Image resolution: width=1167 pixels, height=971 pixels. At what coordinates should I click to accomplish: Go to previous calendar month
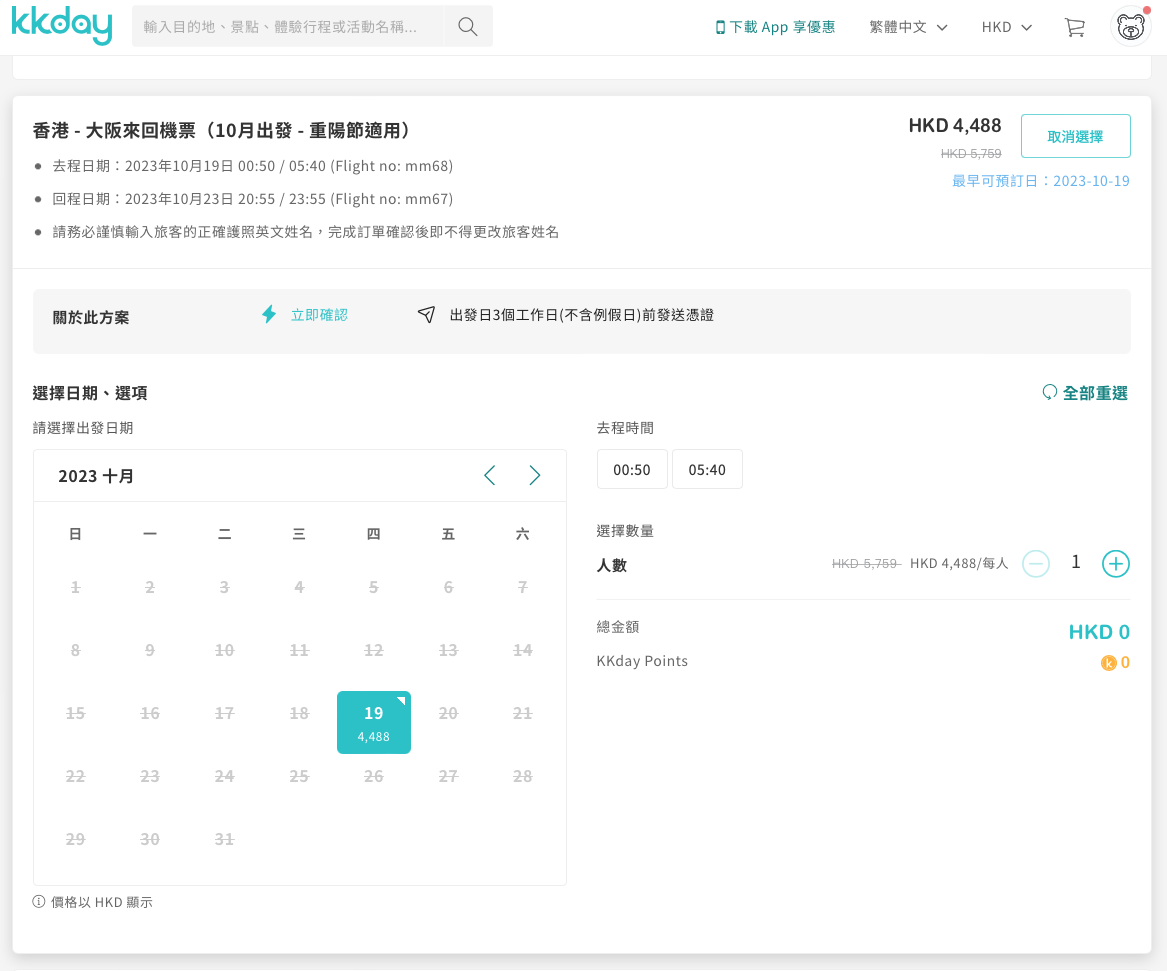tap(489, 476)
